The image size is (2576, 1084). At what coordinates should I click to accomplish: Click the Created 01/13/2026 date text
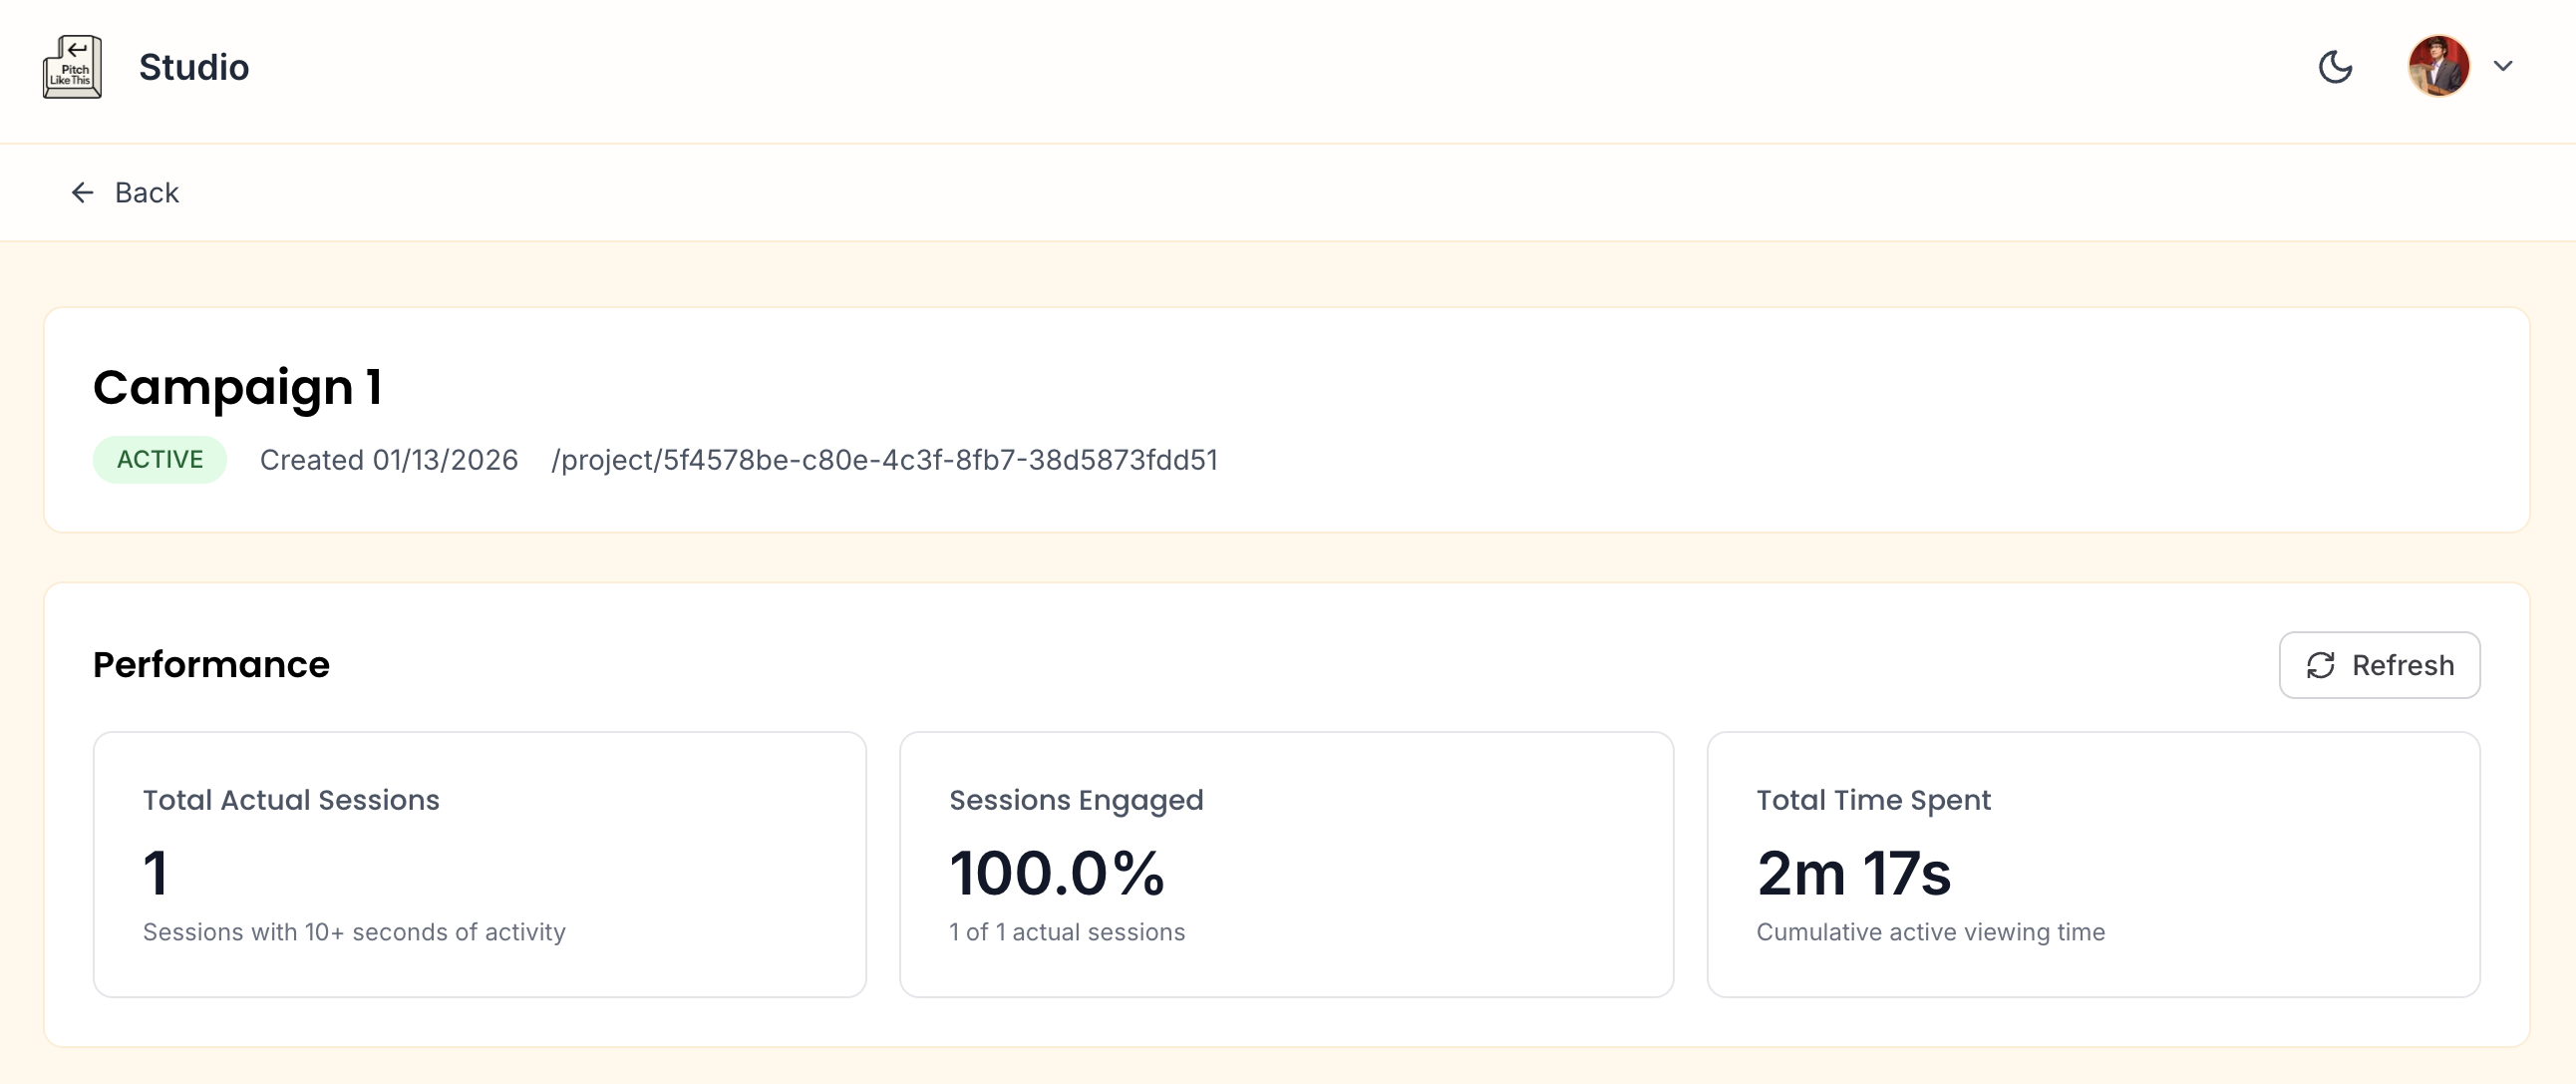(x=389, y=460)
